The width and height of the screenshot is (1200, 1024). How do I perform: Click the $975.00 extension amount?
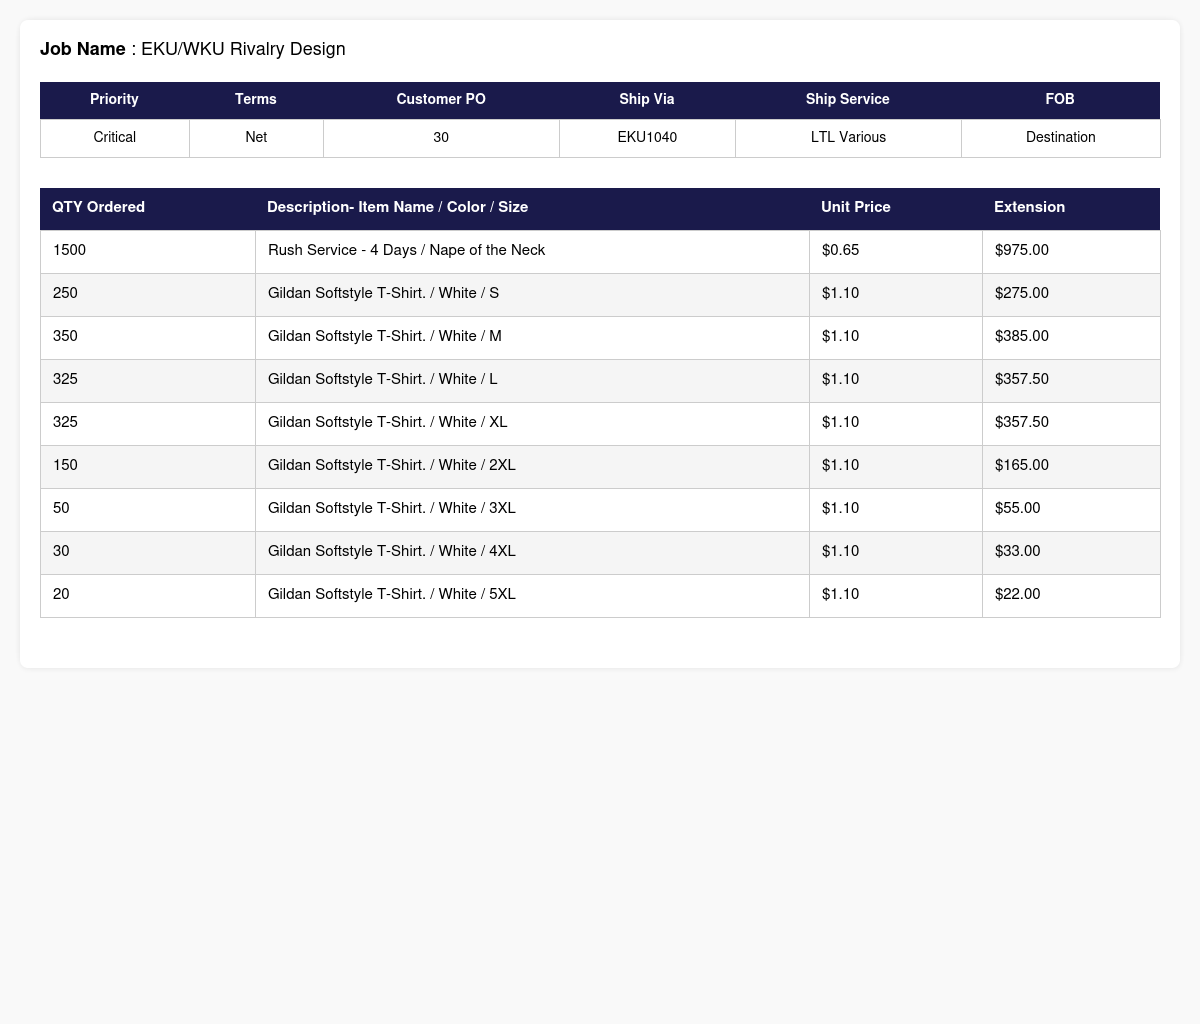(x=1022, y=251)
